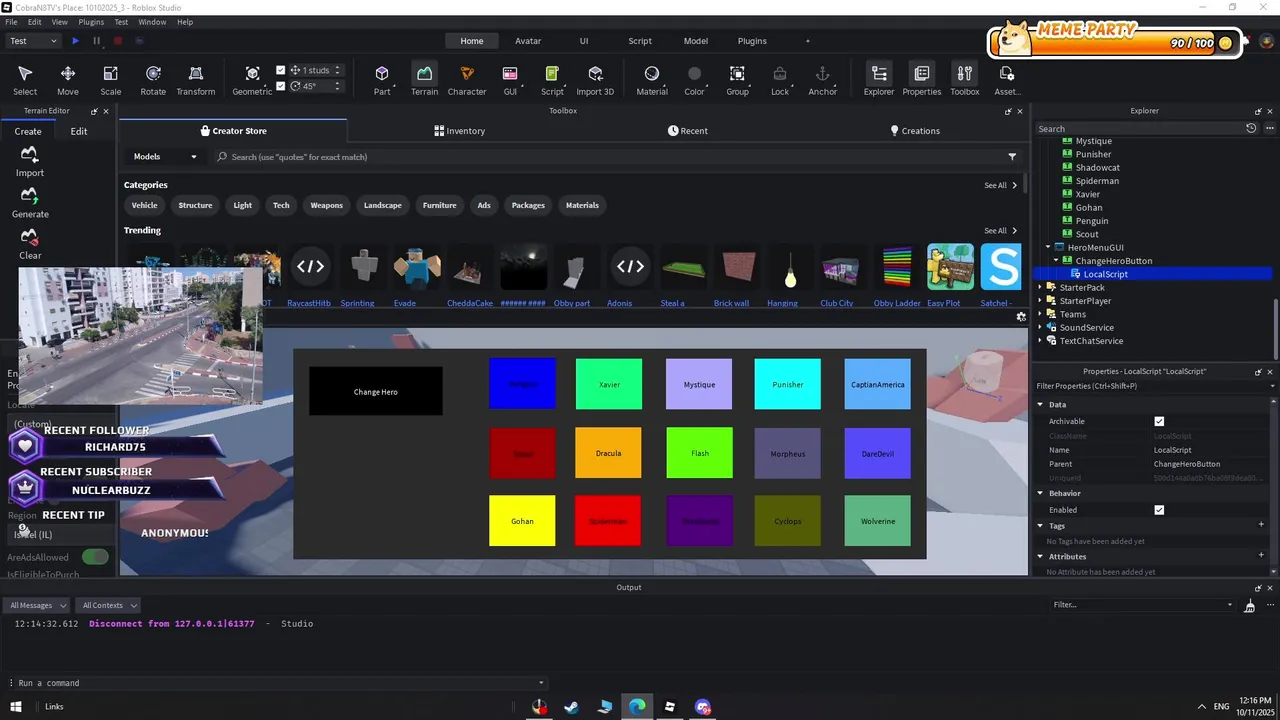Click the cyan Punisher hero tile
This screenshot has height=720, width=1280.
pos(788,384)
